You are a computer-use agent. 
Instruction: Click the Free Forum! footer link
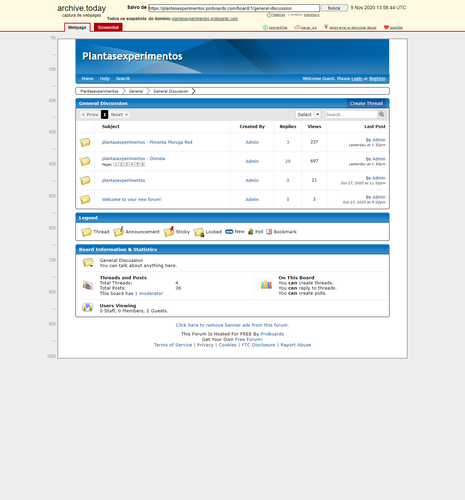249,339
